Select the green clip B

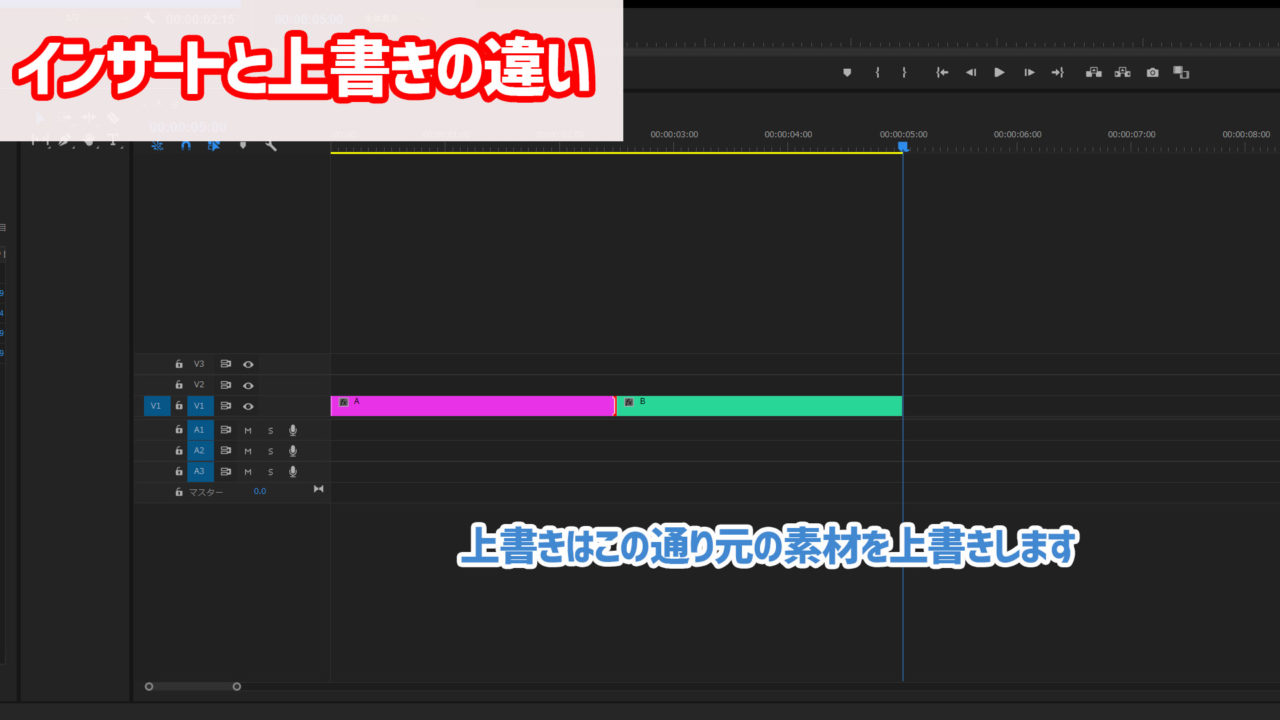click(760, 406)
